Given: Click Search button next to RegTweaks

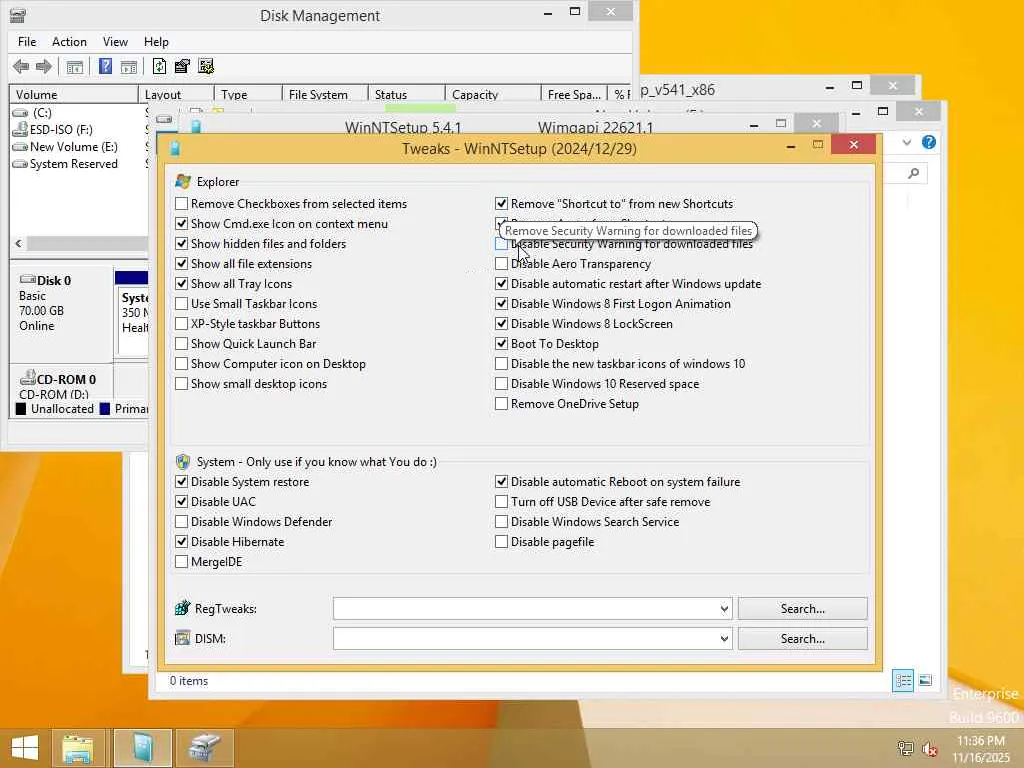Looking at the screenshot, I should pyautogui.click(x=803, y=609).
